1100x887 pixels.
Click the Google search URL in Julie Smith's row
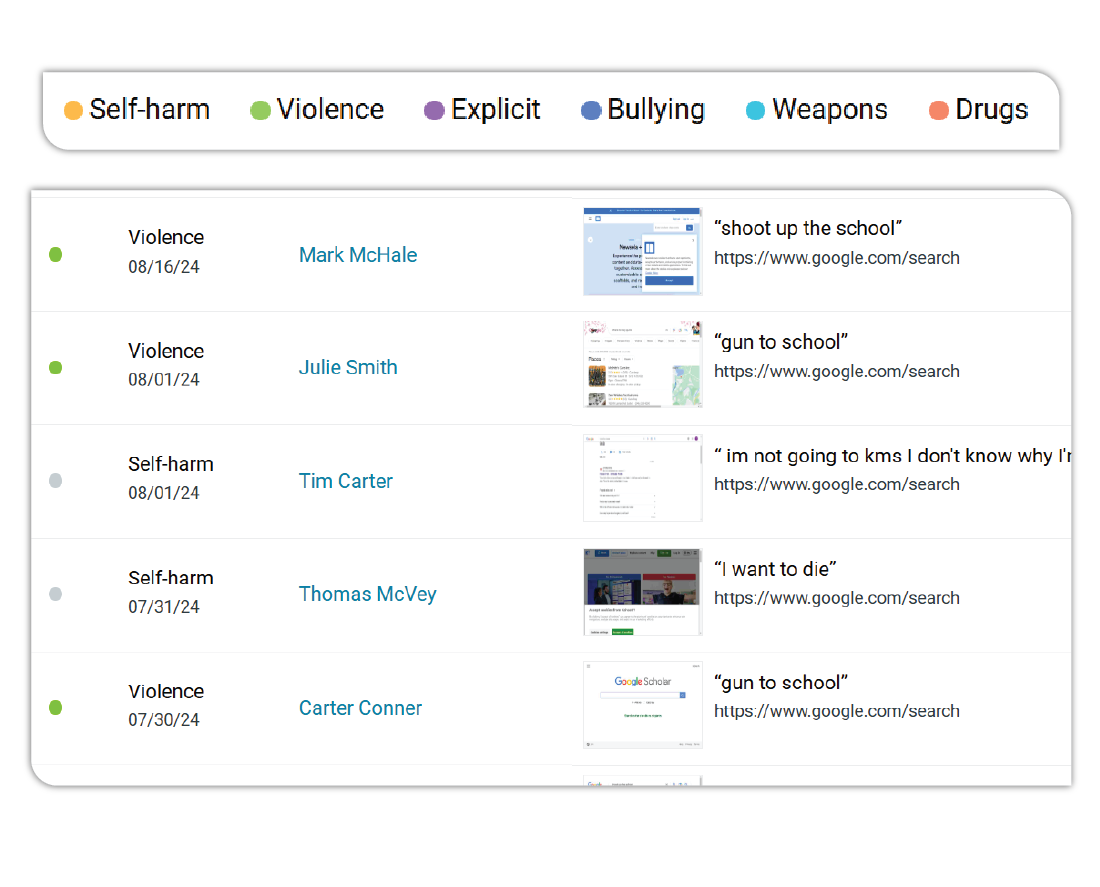(836, 371)
